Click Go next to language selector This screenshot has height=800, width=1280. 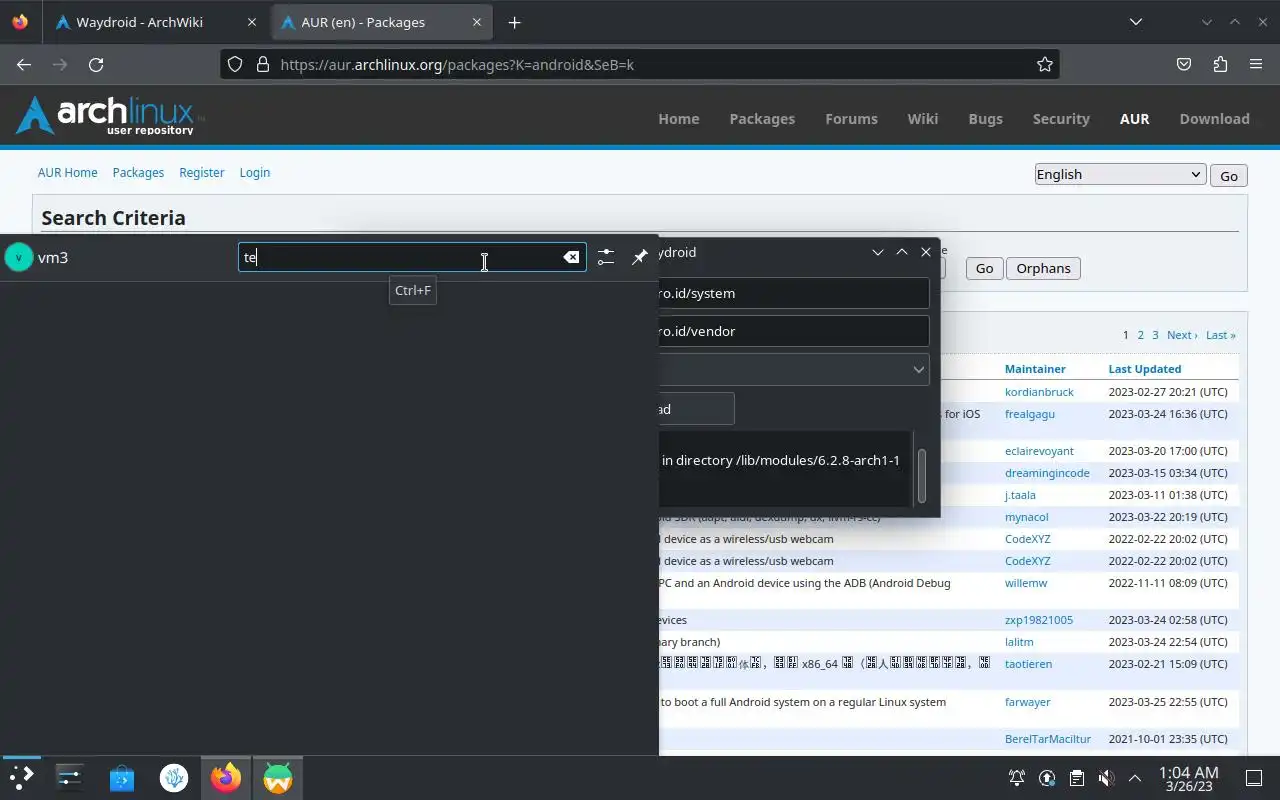(x=1228, y=175)
